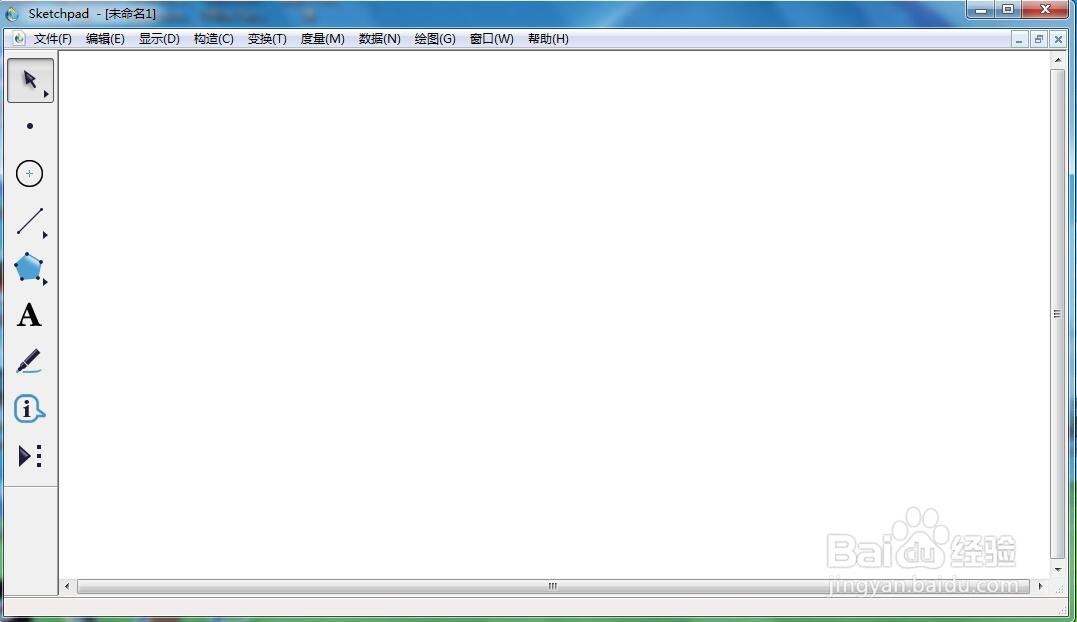Select the Point tool
The height and width of the screenshot is (622, 1077).
(30, 126)
